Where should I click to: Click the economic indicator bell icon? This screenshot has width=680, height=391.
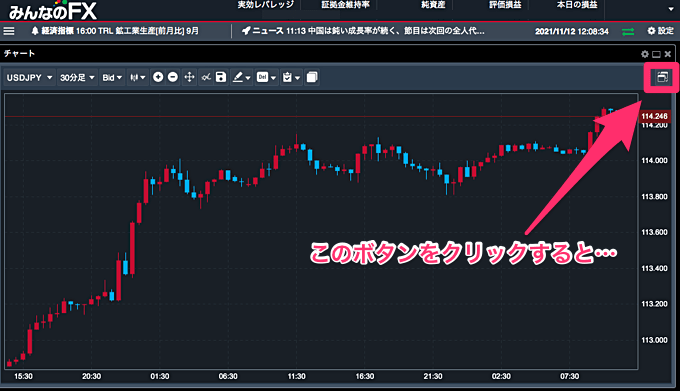coord(35,31)
